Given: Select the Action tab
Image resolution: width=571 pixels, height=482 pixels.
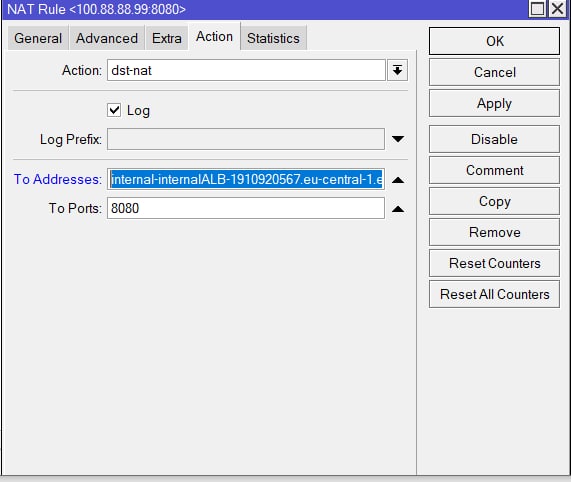Looking at the screenshot, I should point(214,36).
